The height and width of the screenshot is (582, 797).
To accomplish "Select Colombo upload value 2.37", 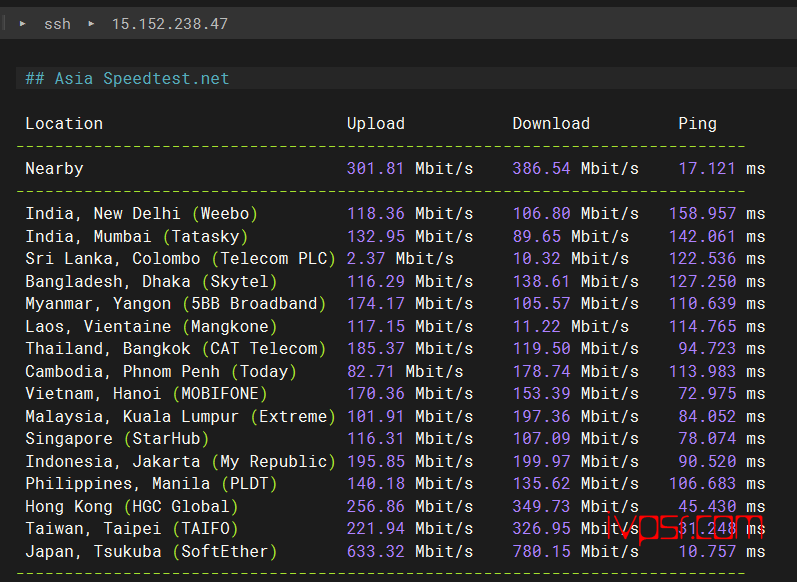I will click(365, 259).
